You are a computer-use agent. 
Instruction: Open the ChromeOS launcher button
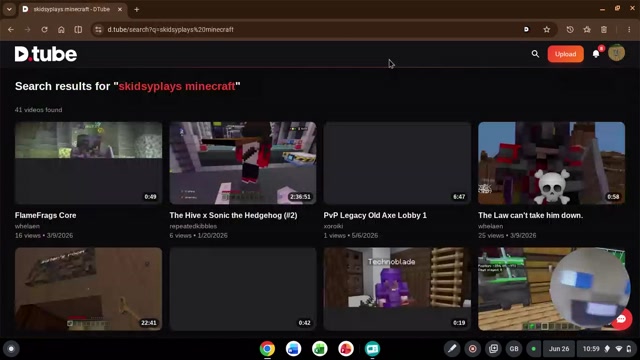pyautogui.click(x=11, y=349)
